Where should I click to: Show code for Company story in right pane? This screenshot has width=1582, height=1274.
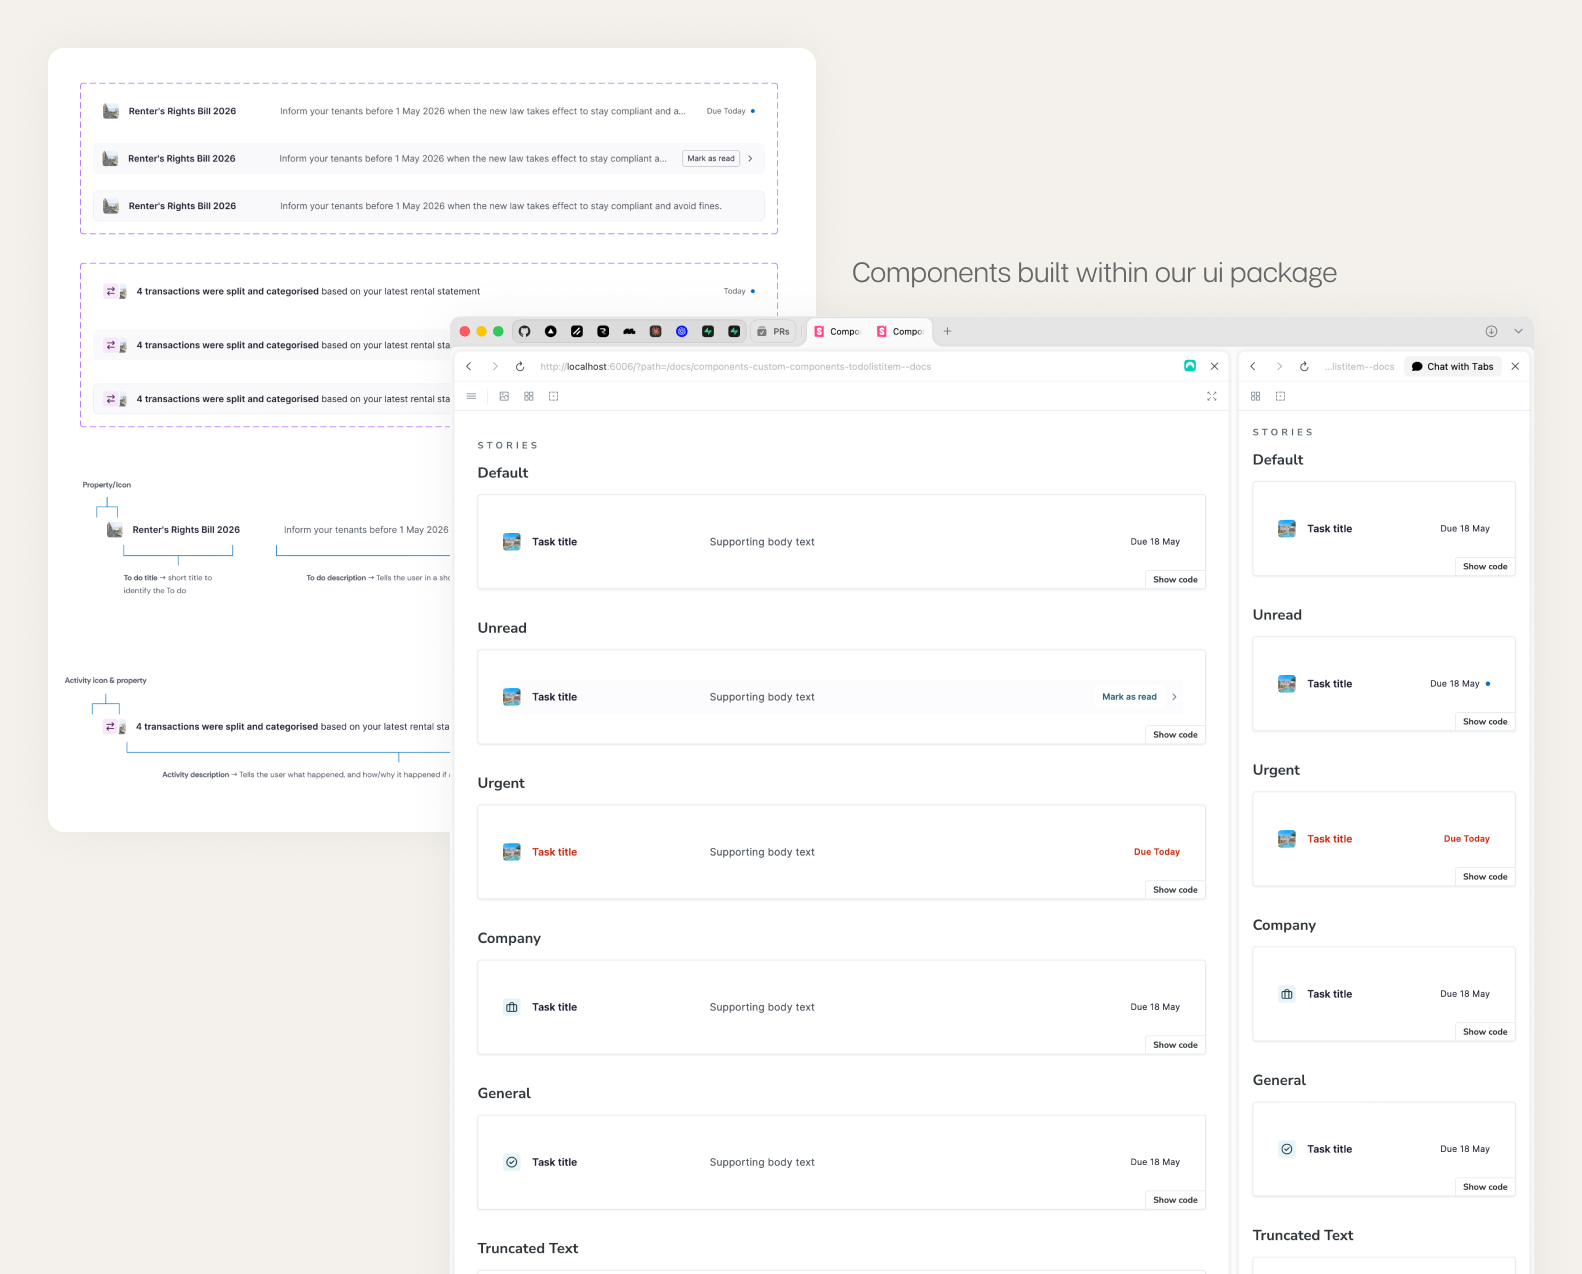(1485, 1032)
